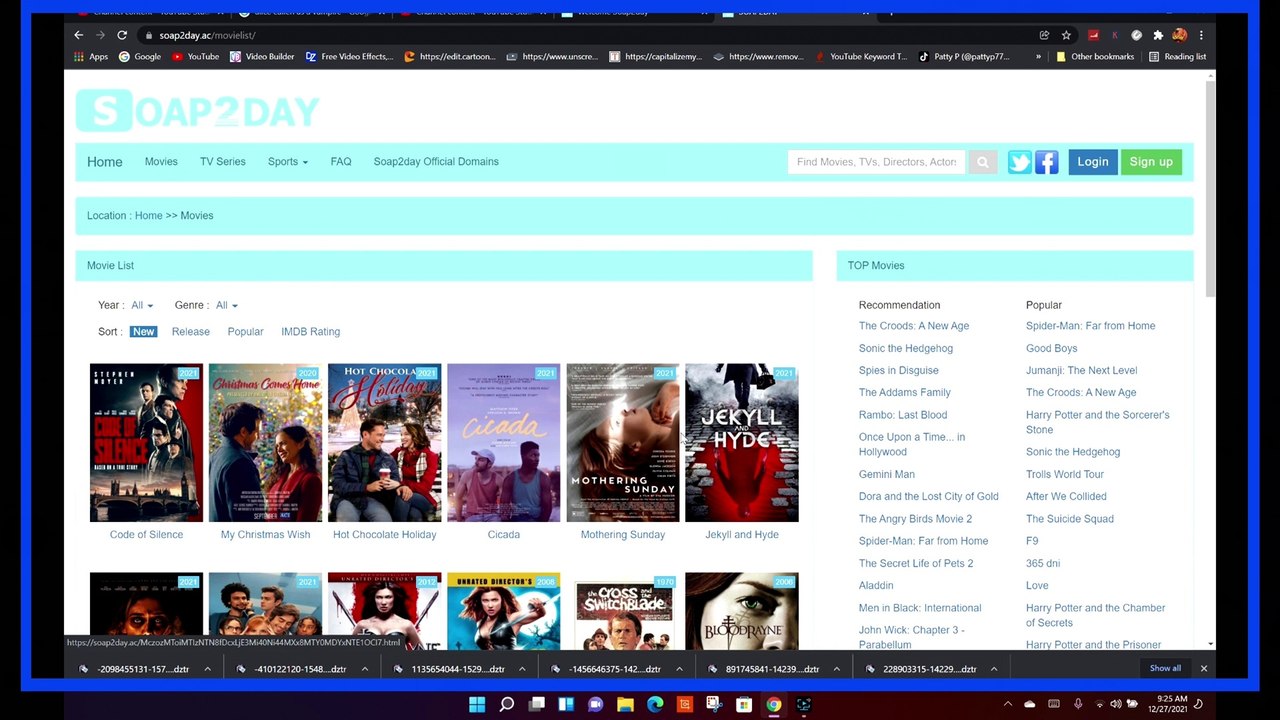
Task: Open the Chrome three-dot menu
Action: (x=1201, y=35)
